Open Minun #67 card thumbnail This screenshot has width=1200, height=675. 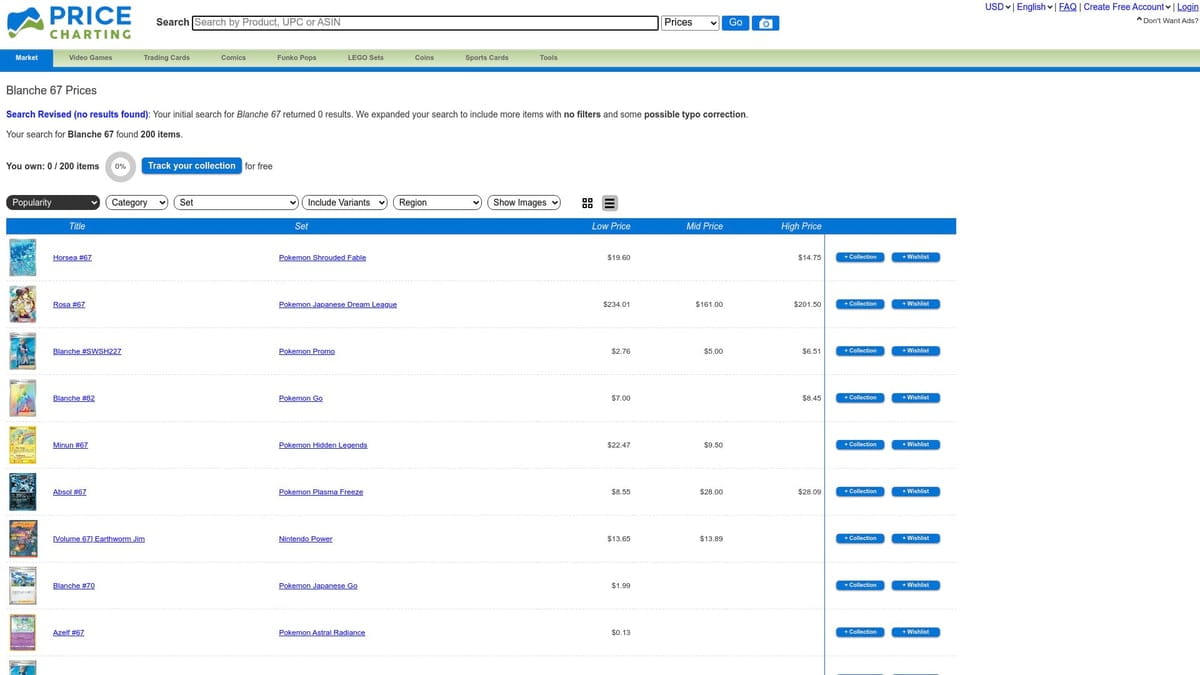click(x=22, y=445)
